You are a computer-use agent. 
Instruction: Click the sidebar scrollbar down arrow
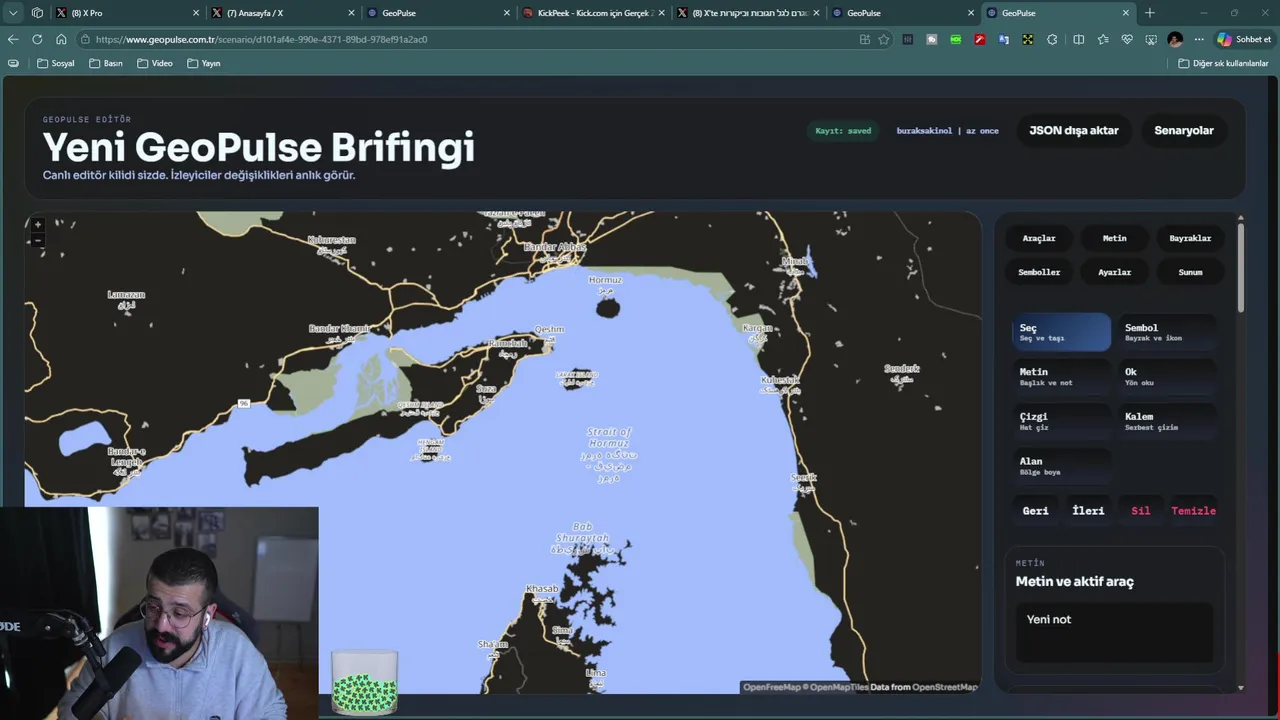coord(1241,688)
